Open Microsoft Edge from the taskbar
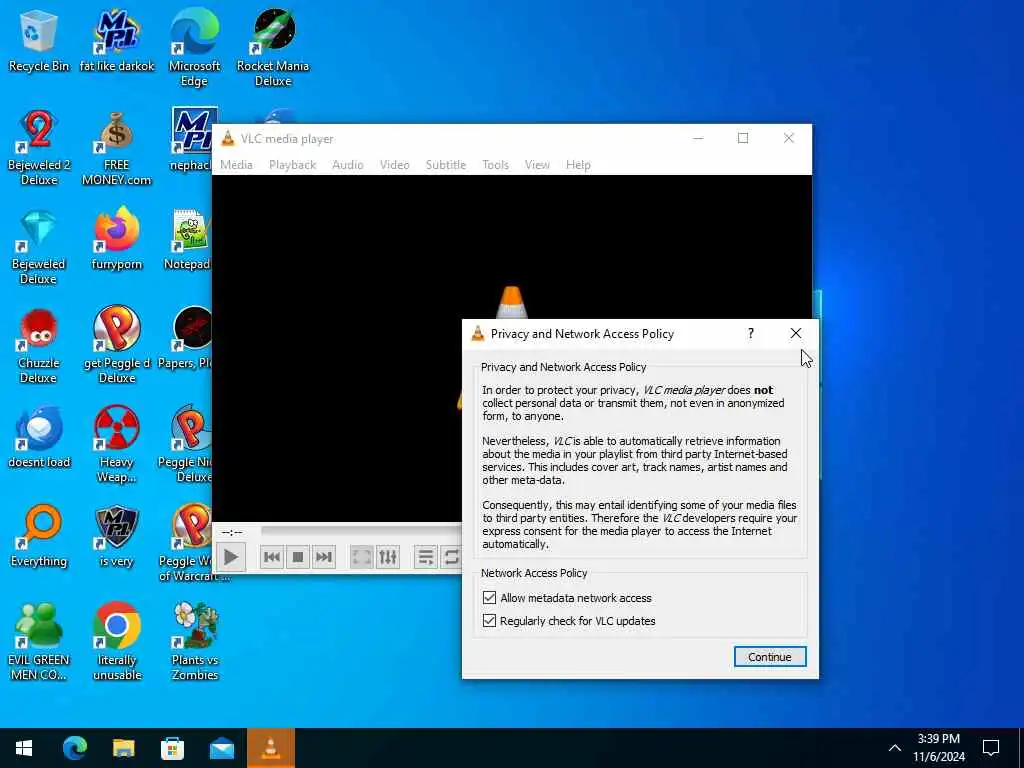 point(74,748)
